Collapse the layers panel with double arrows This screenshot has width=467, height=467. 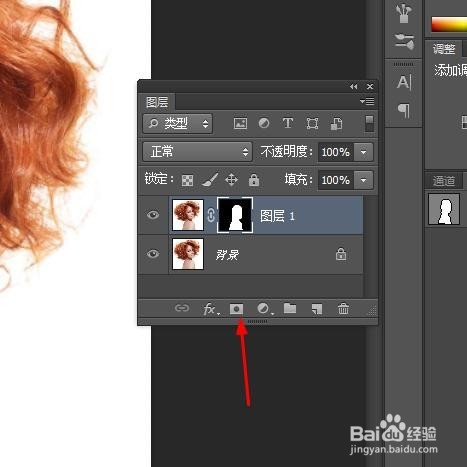coord(354,87)
